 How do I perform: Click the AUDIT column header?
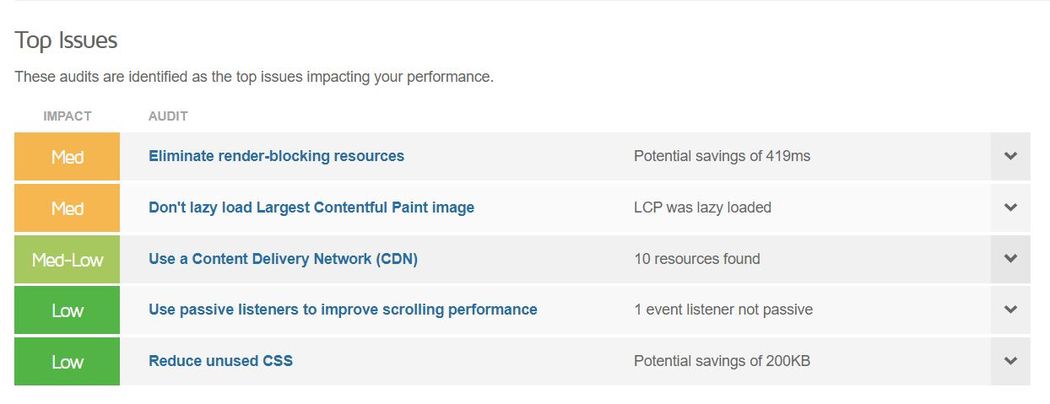(x=168, y=116)
